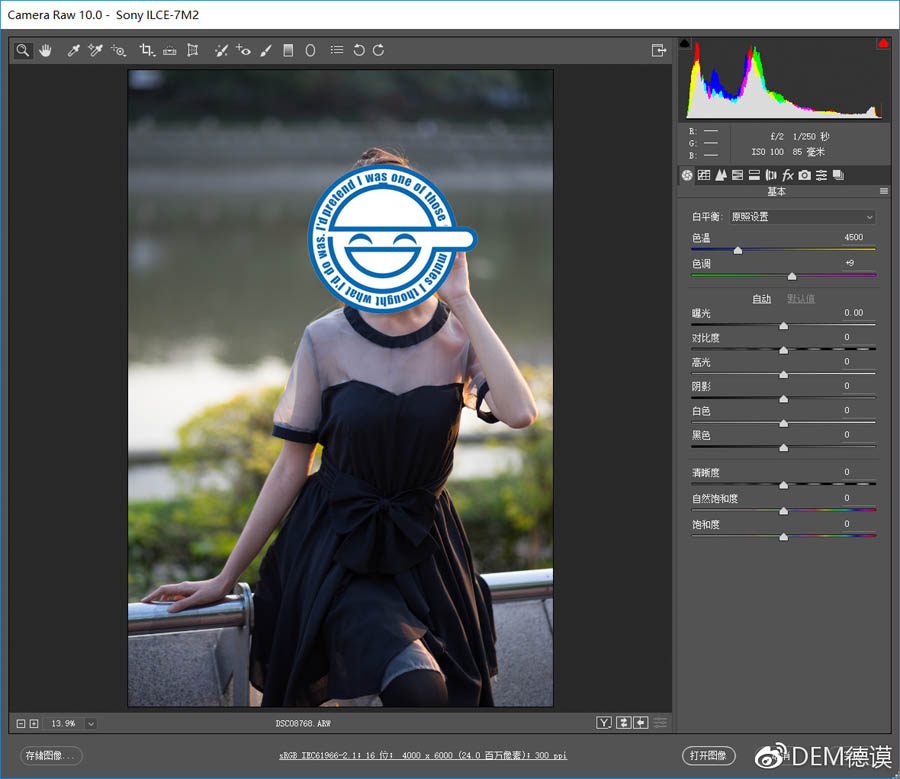Viewport: 900px width, 779px height.
Task: Select the Adjustment Brush tool
Action: pos(266,50)
